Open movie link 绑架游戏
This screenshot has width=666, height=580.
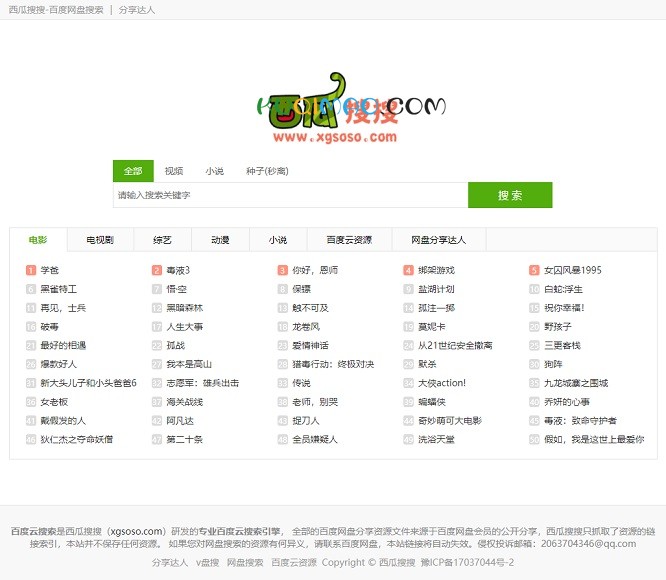[x=436, y=270]
